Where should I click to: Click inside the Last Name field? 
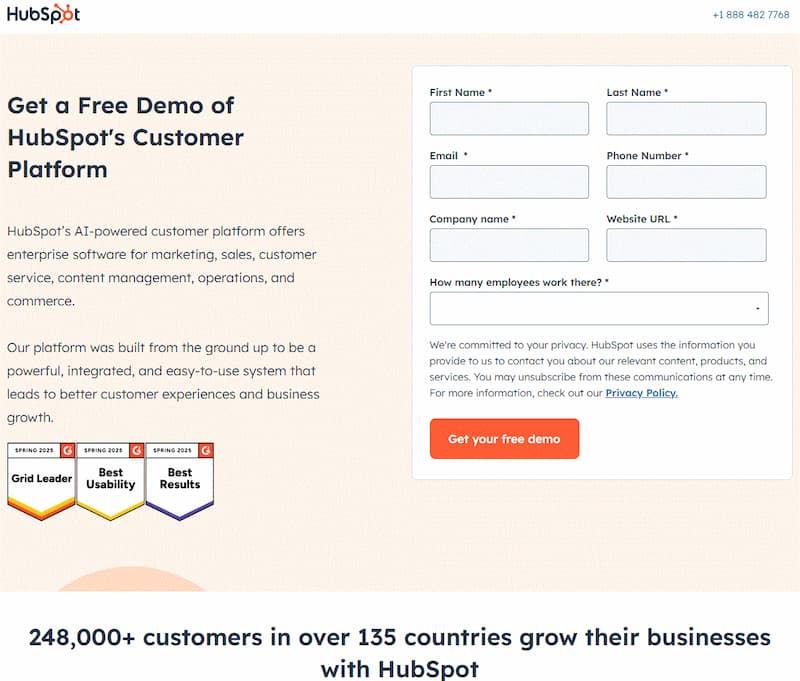click(x=686, y=118)
